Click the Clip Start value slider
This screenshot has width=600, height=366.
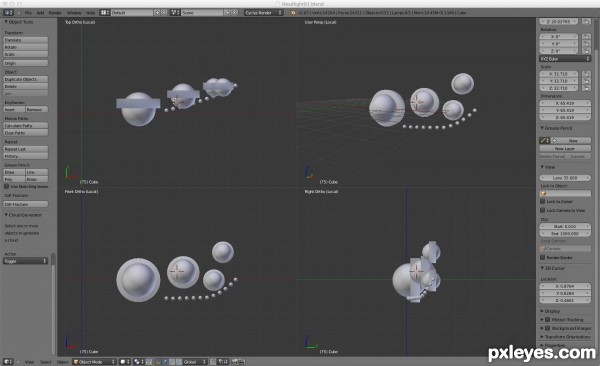pyautogui.click(x=565, y=226)
